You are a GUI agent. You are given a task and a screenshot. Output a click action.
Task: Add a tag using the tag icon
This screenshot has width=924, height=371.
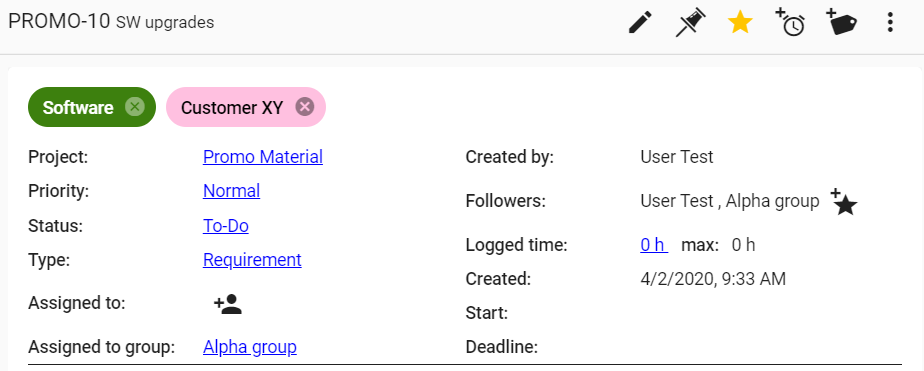tap(842, 22)
